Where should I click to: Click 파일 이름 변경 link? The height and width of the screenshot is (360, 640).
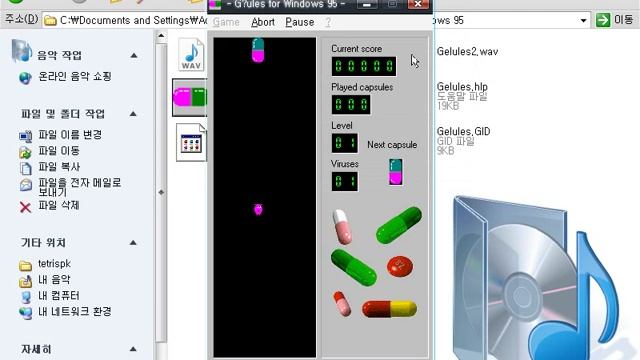(70, 135)
